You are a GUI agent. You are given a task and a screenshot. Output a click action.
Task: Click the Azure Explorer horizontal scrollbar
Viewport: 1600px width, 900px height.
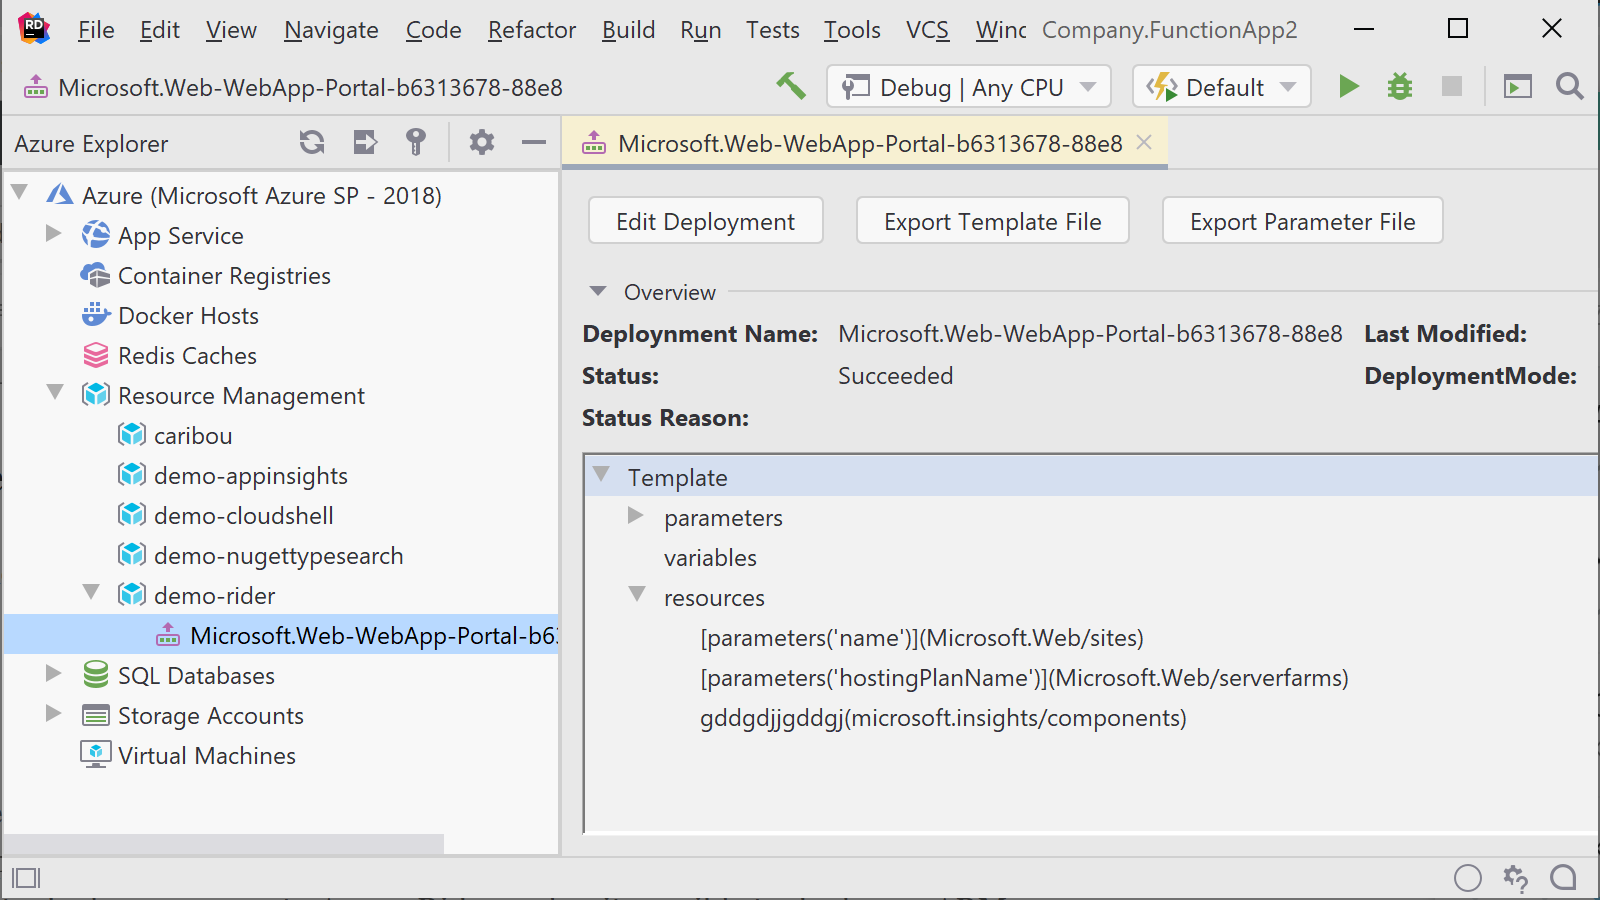pyautogui.click(x=224, y=844)
